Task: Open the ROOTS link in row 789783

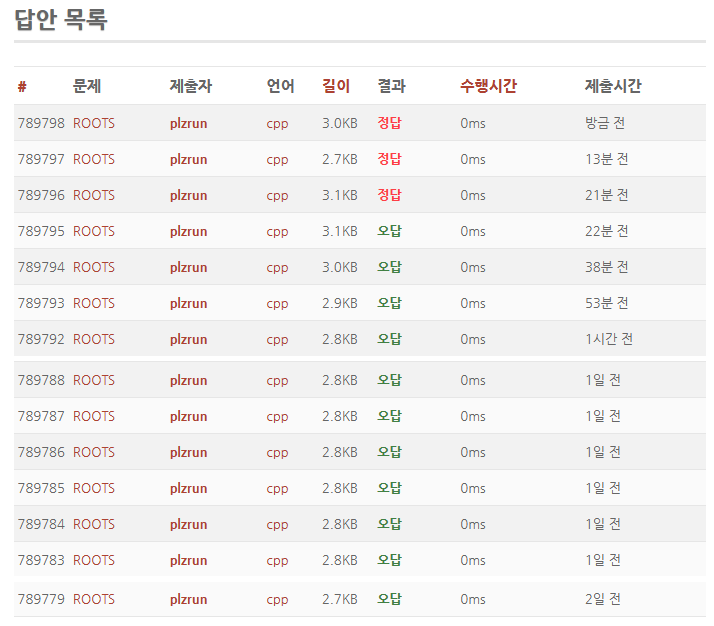Action: [94, 560]
